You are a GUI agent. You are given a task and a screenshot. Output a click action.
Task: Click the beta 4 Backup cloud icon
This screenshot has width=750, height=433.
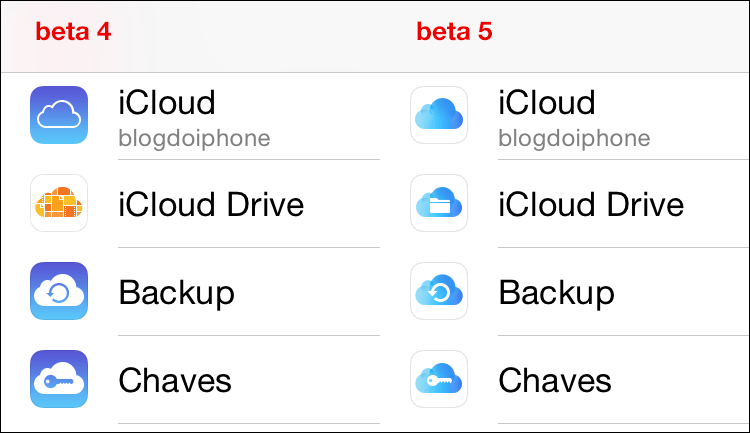(59, 291)
